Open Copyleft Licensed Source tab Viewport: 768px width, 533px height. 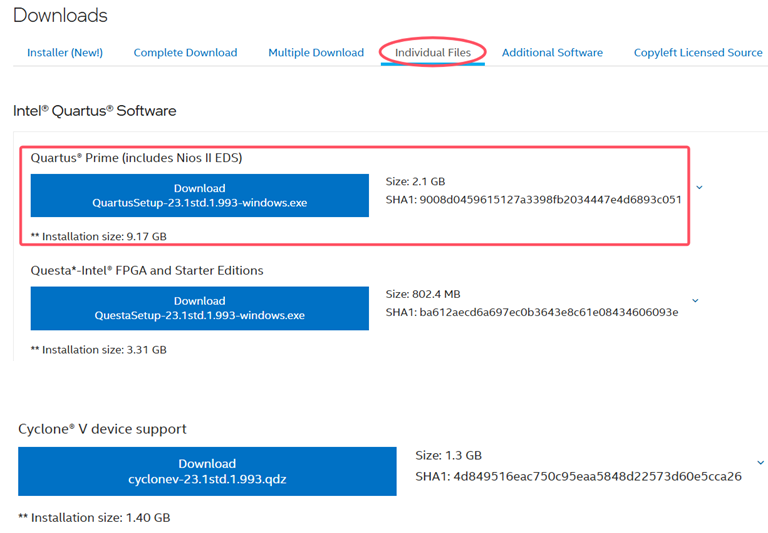click(698, 52)
